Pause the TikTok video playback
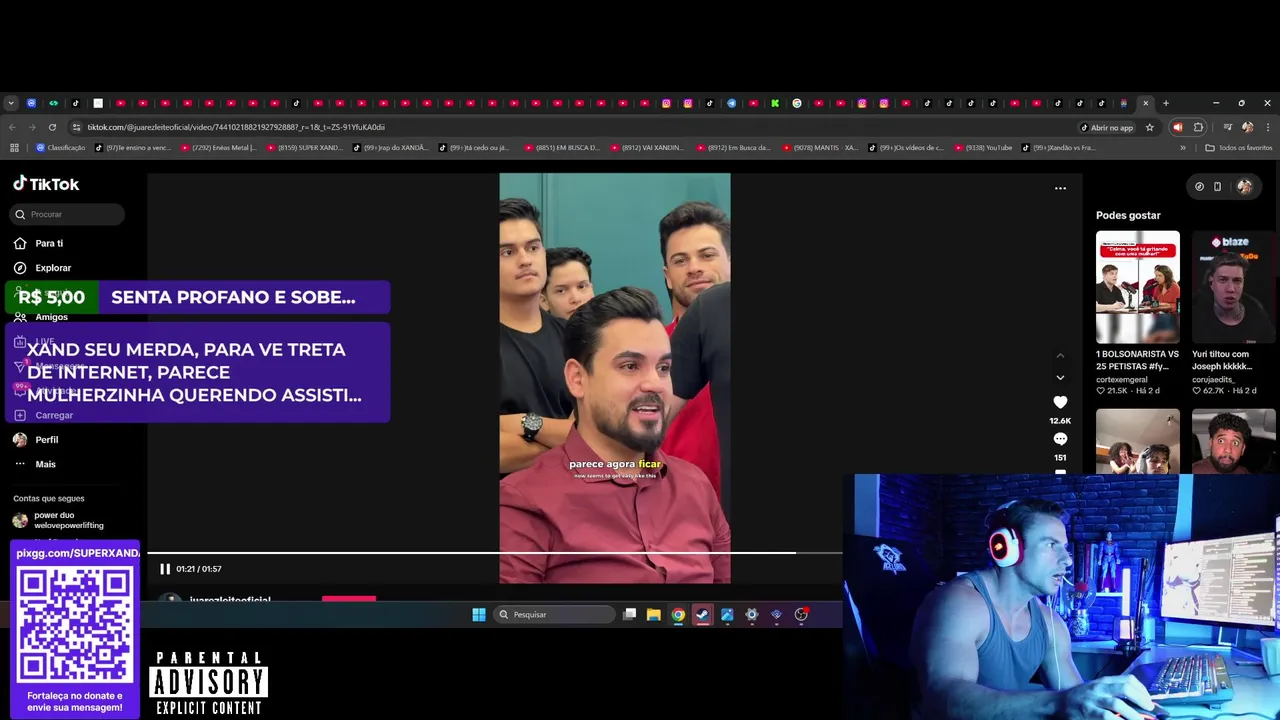The height and width of the screenshot is (720, 1280). tap(165, 569)
